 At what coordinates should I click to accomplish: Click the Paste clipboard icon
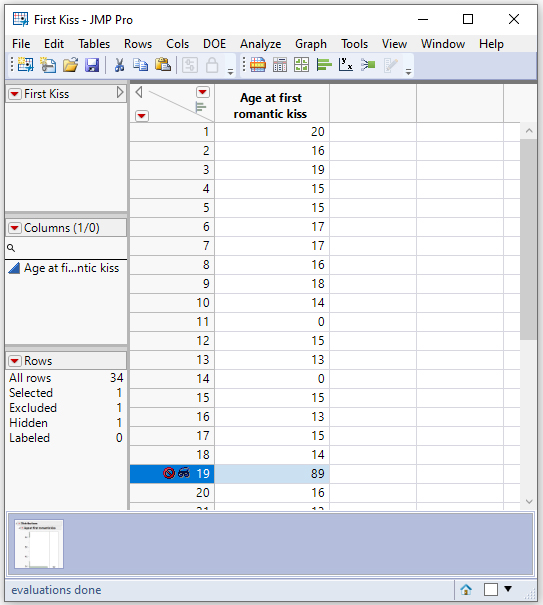point(163,65)
